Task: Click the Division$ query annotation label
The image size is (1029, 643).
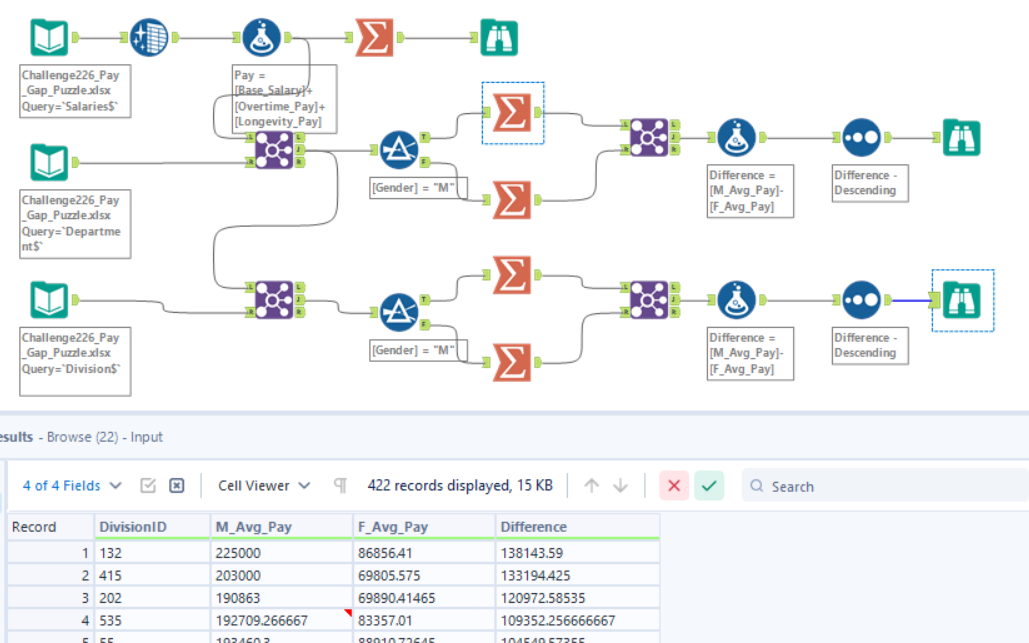Action: (x=75, y=361)
